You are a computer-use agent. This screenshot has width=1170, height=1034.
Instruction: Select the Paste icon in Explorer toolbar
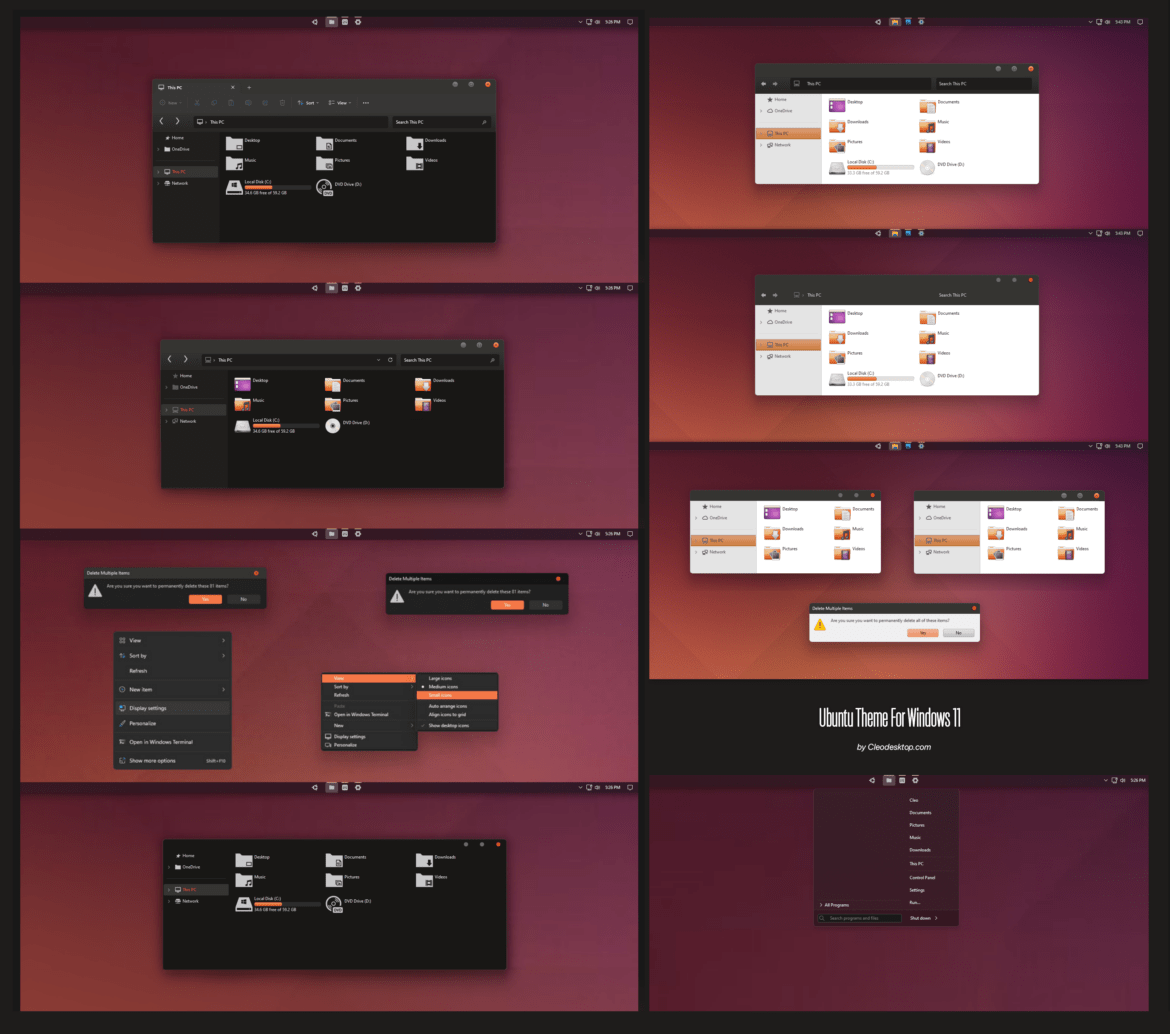[x=231, y=103]
